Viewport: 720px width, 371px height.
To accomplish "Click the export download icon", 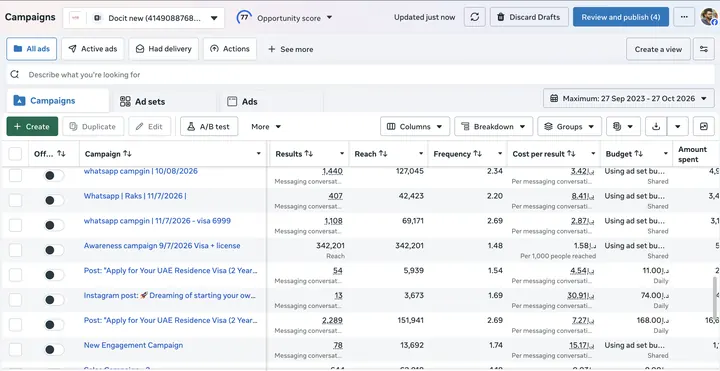I will pos(656,126).
